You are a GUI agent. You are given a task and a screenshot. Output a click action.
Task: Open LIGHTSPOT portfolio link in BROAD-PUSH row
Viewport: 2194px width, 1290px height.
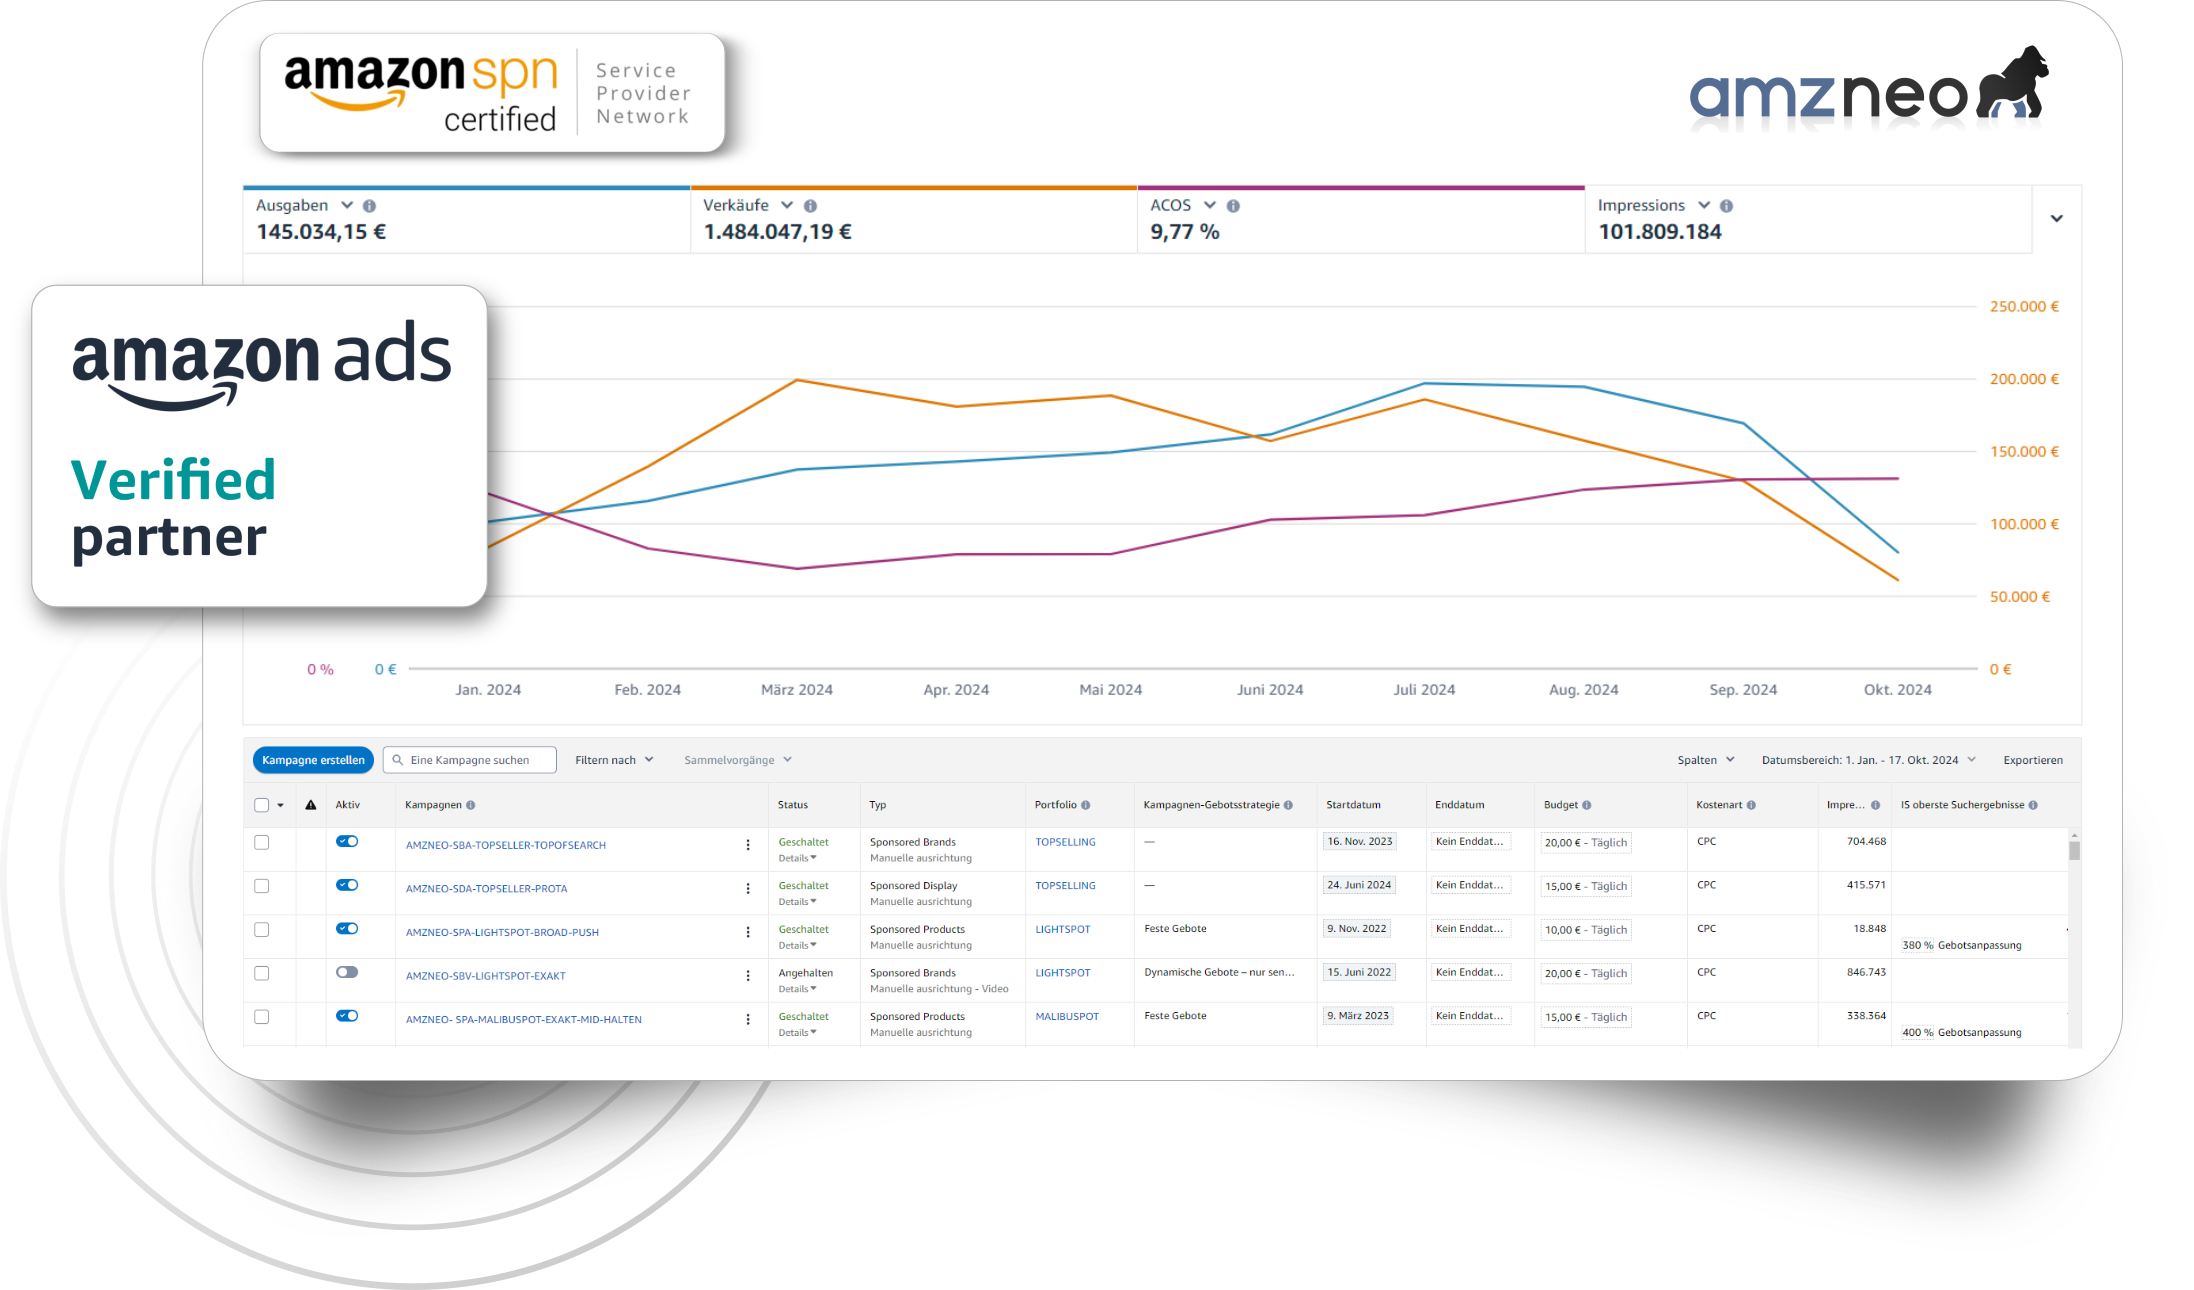coord(1062,929)
